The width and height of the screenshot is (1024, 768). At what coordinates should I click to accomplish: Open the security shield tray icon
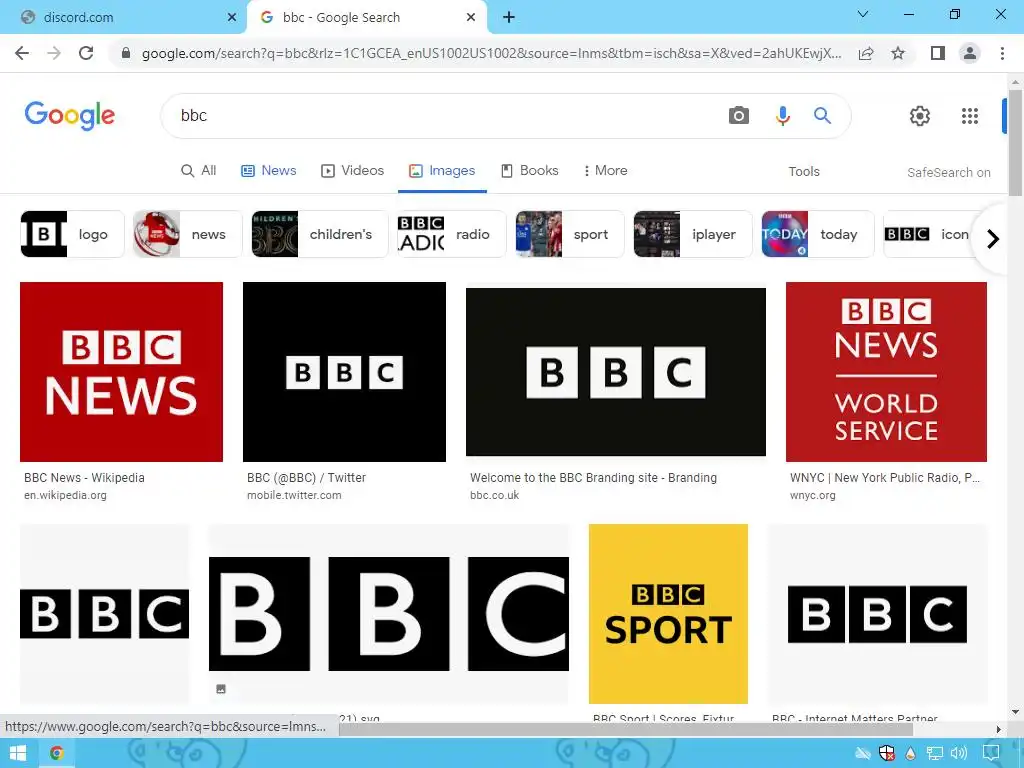(886, 754)
